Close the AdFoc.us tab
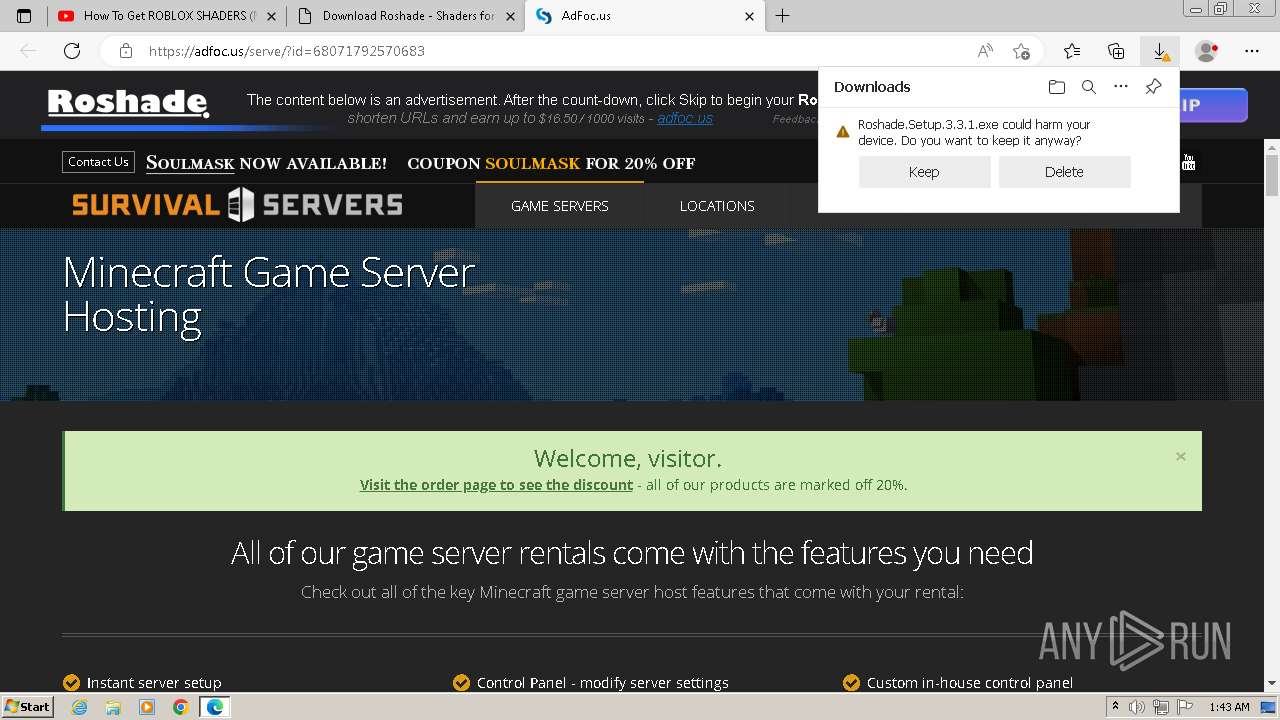 750,16
